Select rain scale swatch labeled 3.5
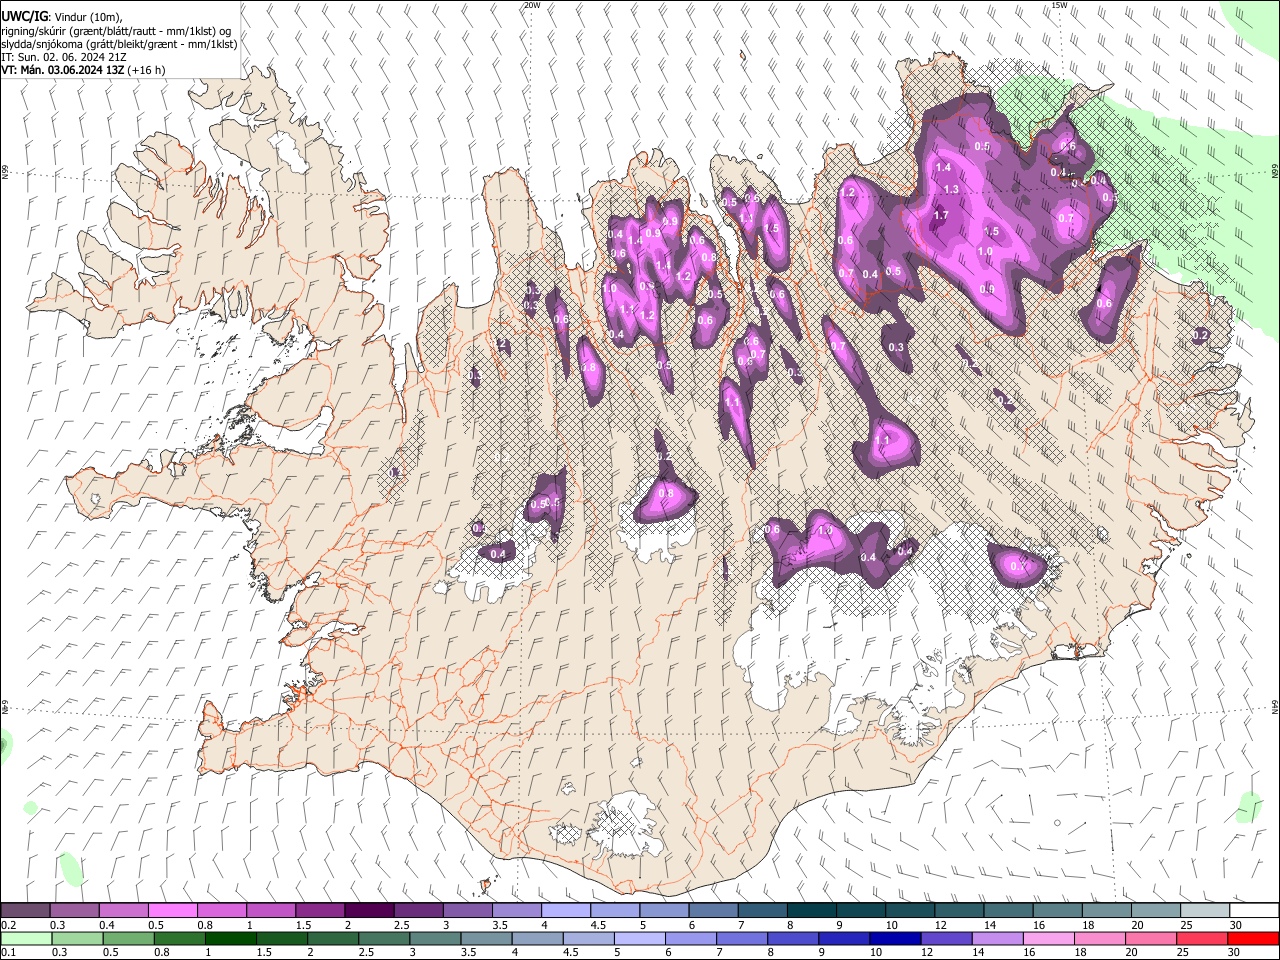 pos(486,938)
